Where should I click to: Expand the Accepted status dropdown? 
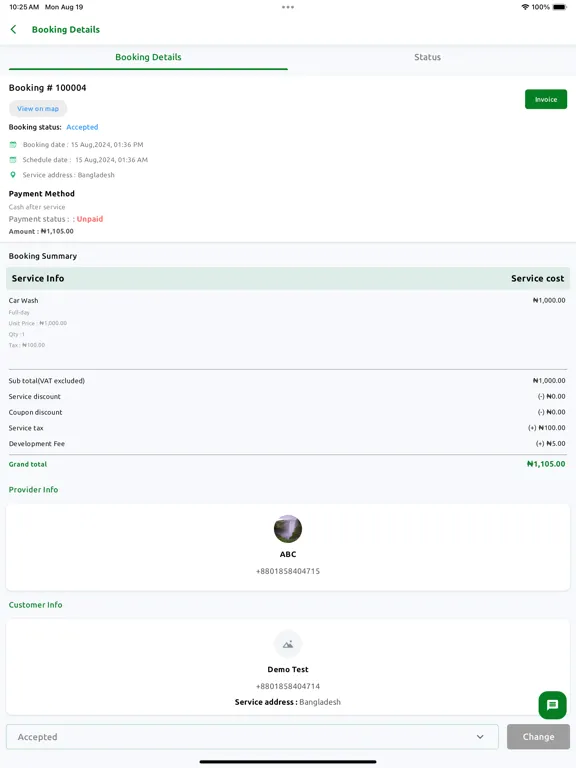(252, 737)
